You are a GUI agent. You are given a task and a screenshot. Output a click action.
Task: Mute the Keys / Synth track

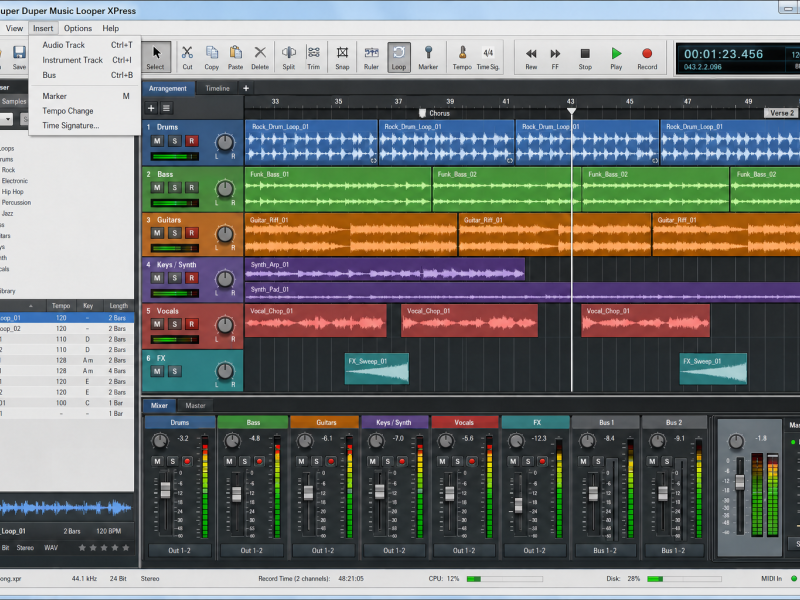point(157,278)
